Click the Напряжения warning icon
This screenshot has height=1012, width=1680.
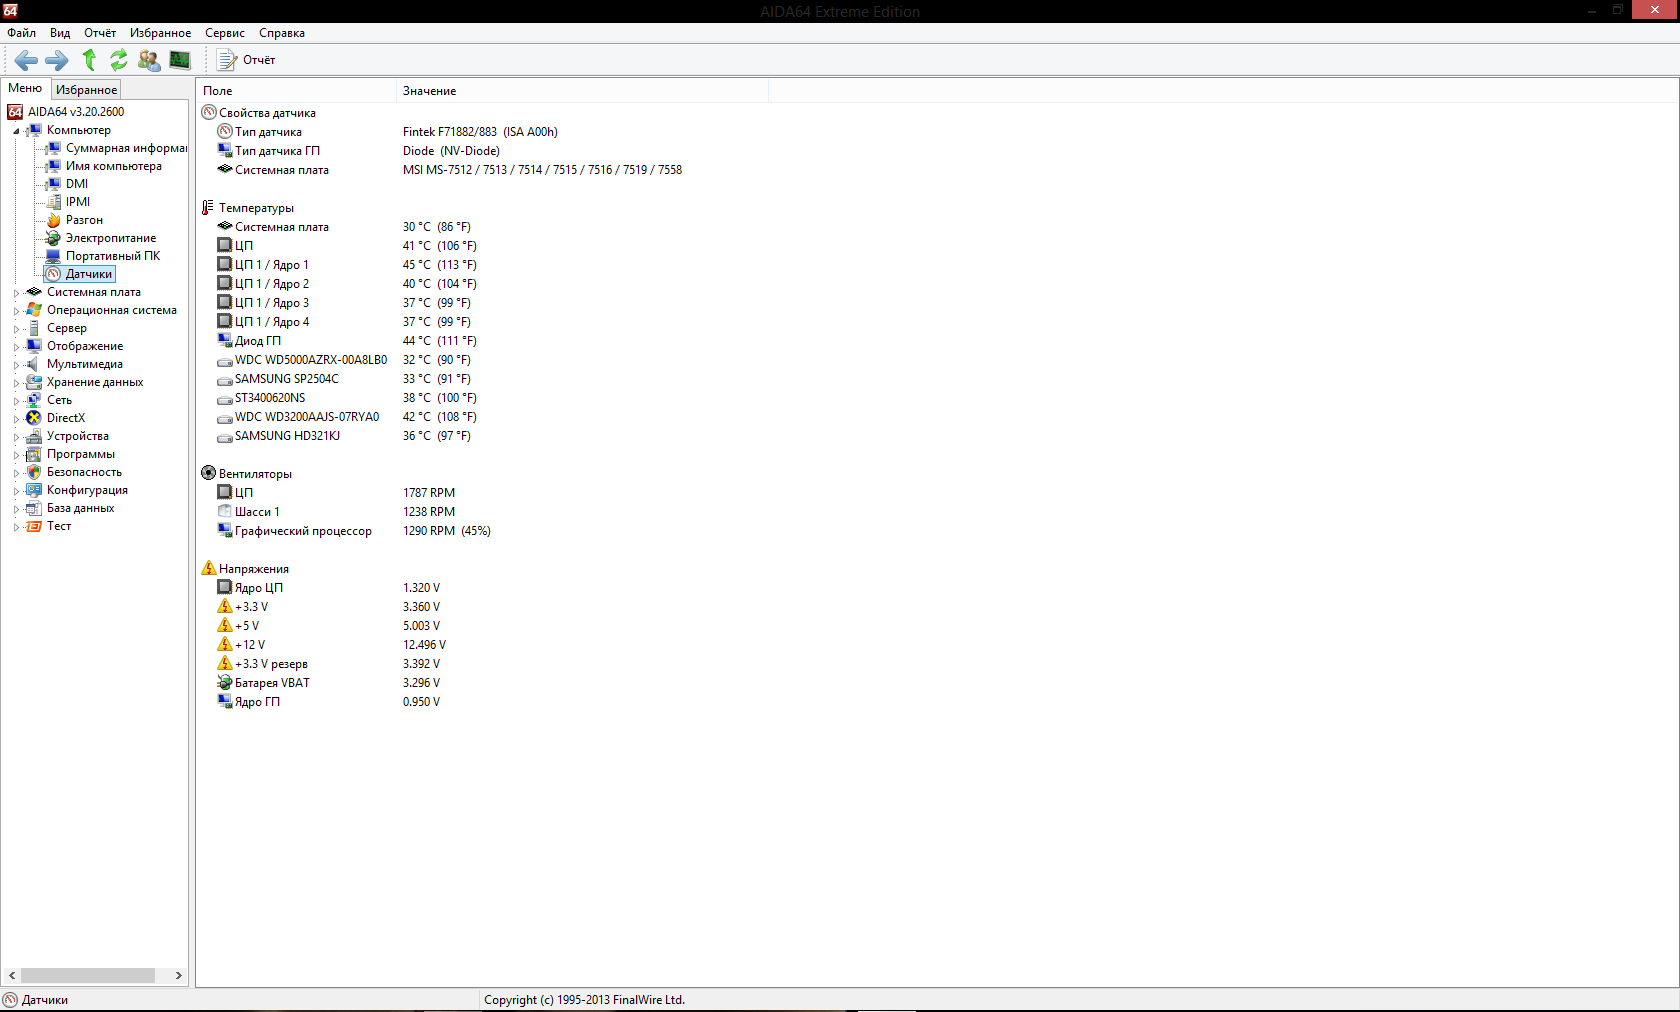[x=208, y=568]
